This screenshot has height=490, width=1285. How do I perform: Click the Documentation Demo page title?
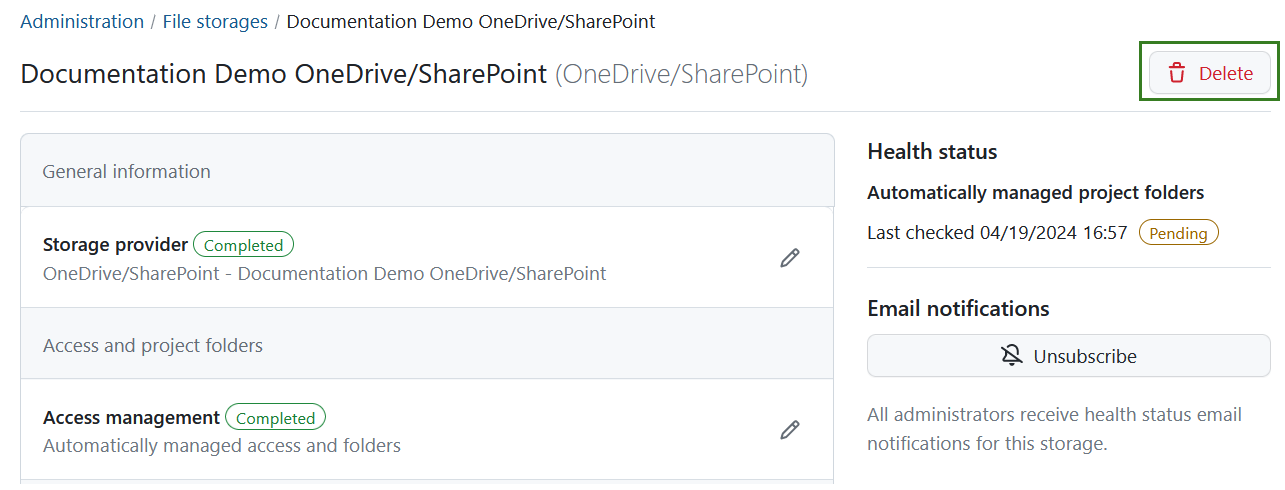pyautogui.click(x=283, y=74)
